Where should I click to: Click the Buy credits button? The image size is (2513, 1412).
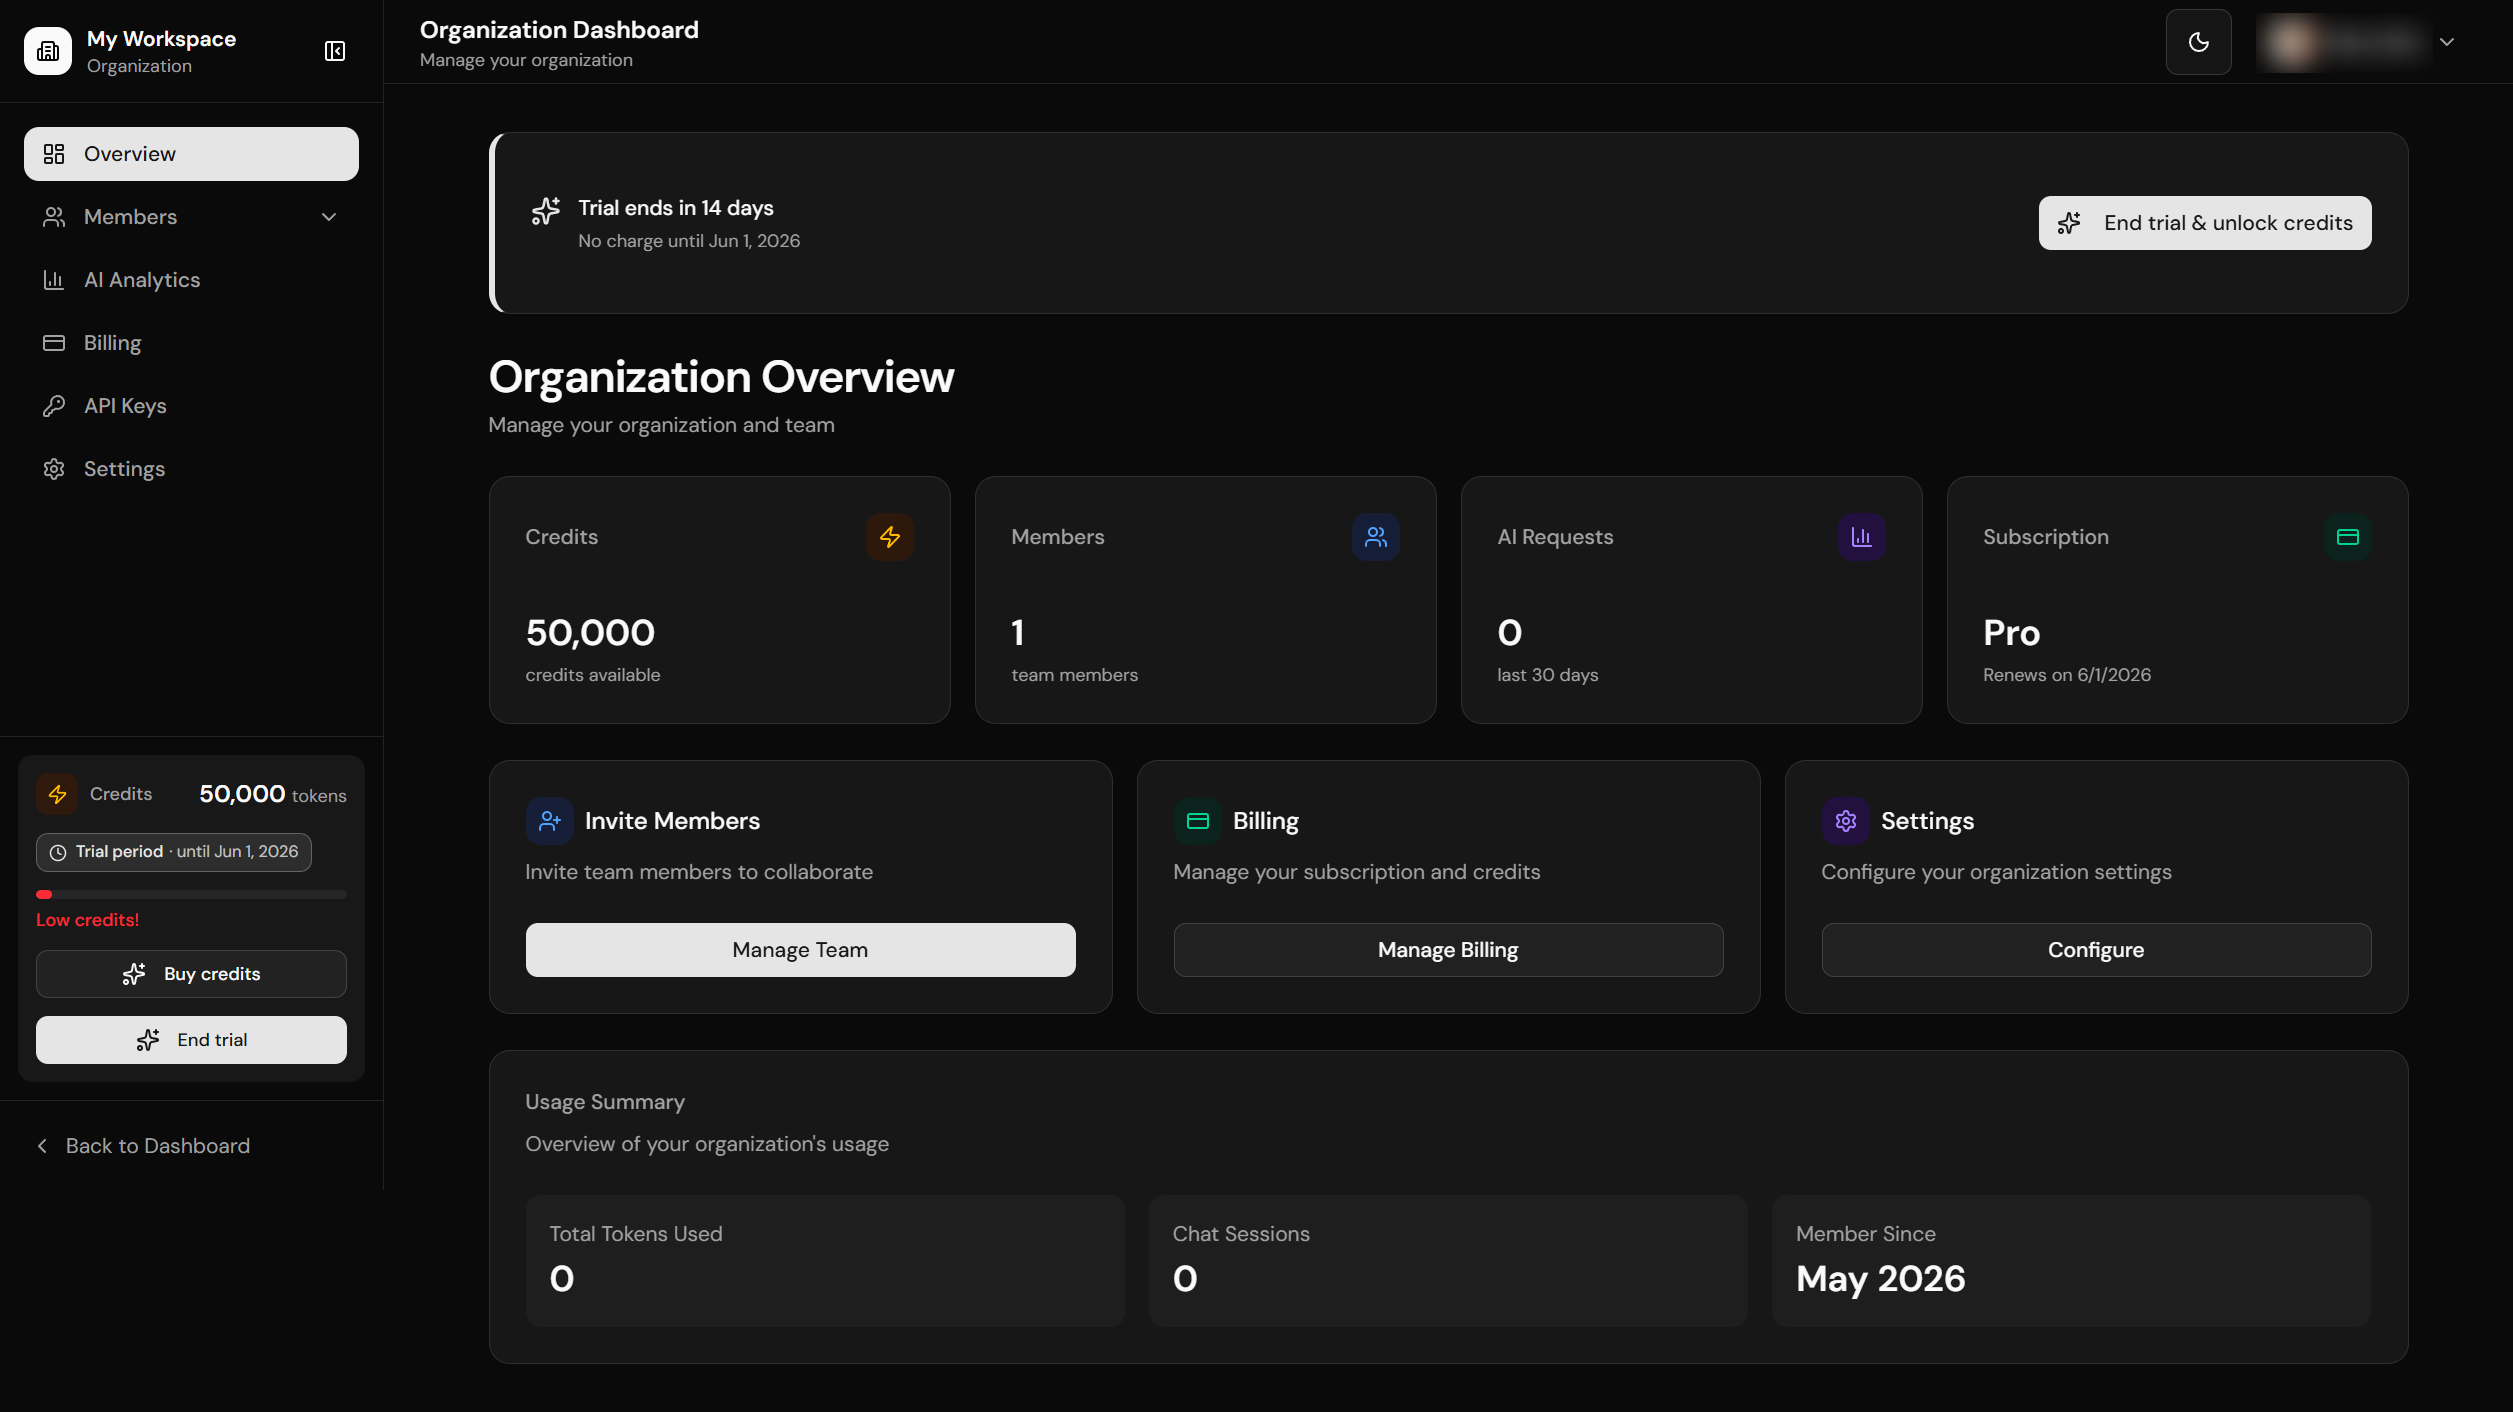click(191, 974)
